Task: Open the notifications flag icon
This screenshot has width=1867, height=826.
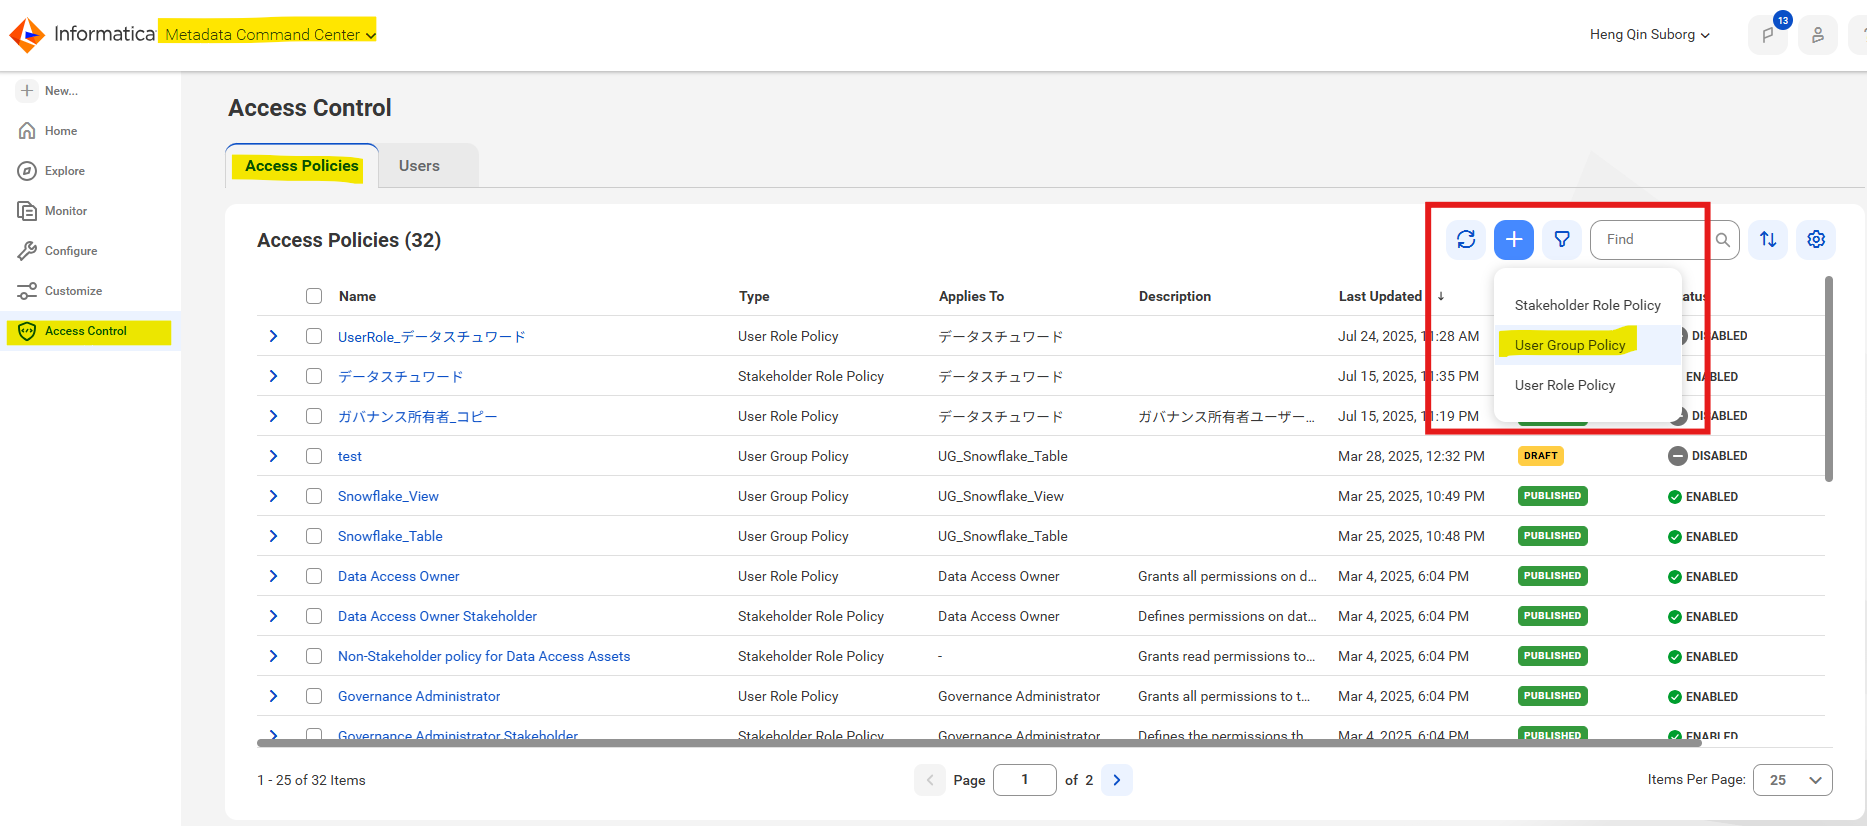Action: [x=1768, y=35]
